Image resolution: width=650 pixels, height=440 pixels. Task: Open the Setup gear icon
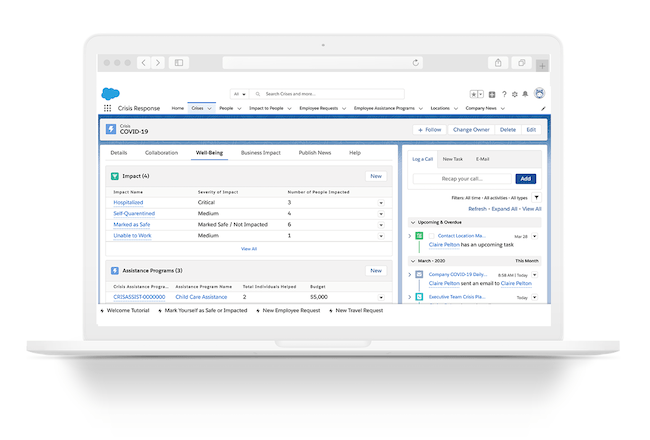pos(515,94)
